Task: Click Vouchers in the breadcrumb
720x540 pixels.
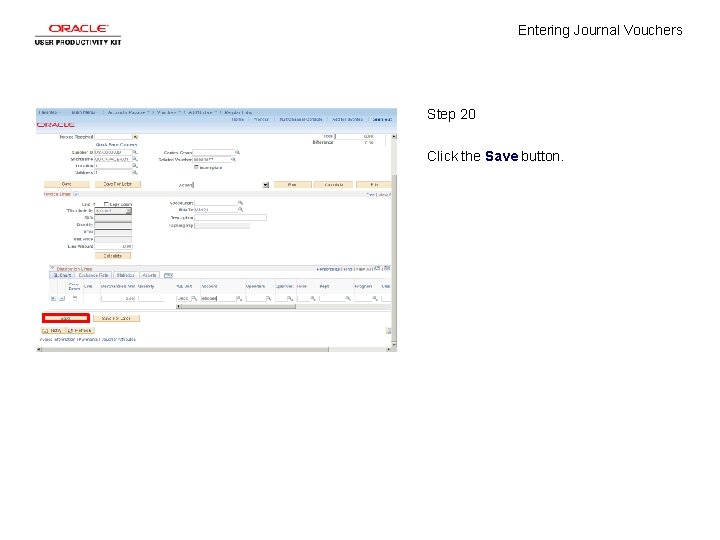Action: pyautogui.click(x=167, y=112)
